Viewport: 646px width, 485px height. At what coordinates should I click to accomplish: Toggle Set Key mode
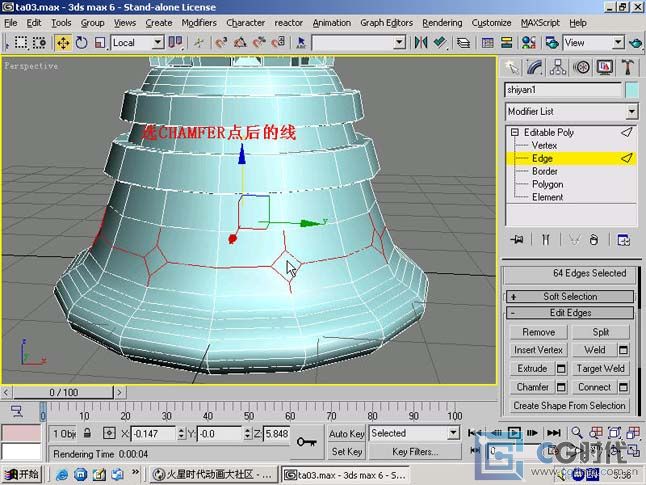(346, 452)
